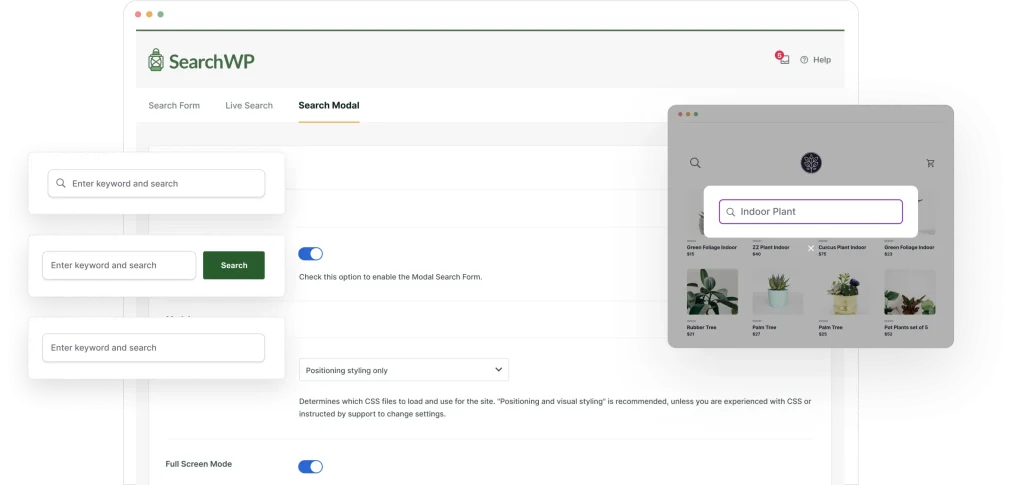Toggle the Full Screen Mode switch
1024x485 pixels.
pyautogui.click(x=310, y=466)
